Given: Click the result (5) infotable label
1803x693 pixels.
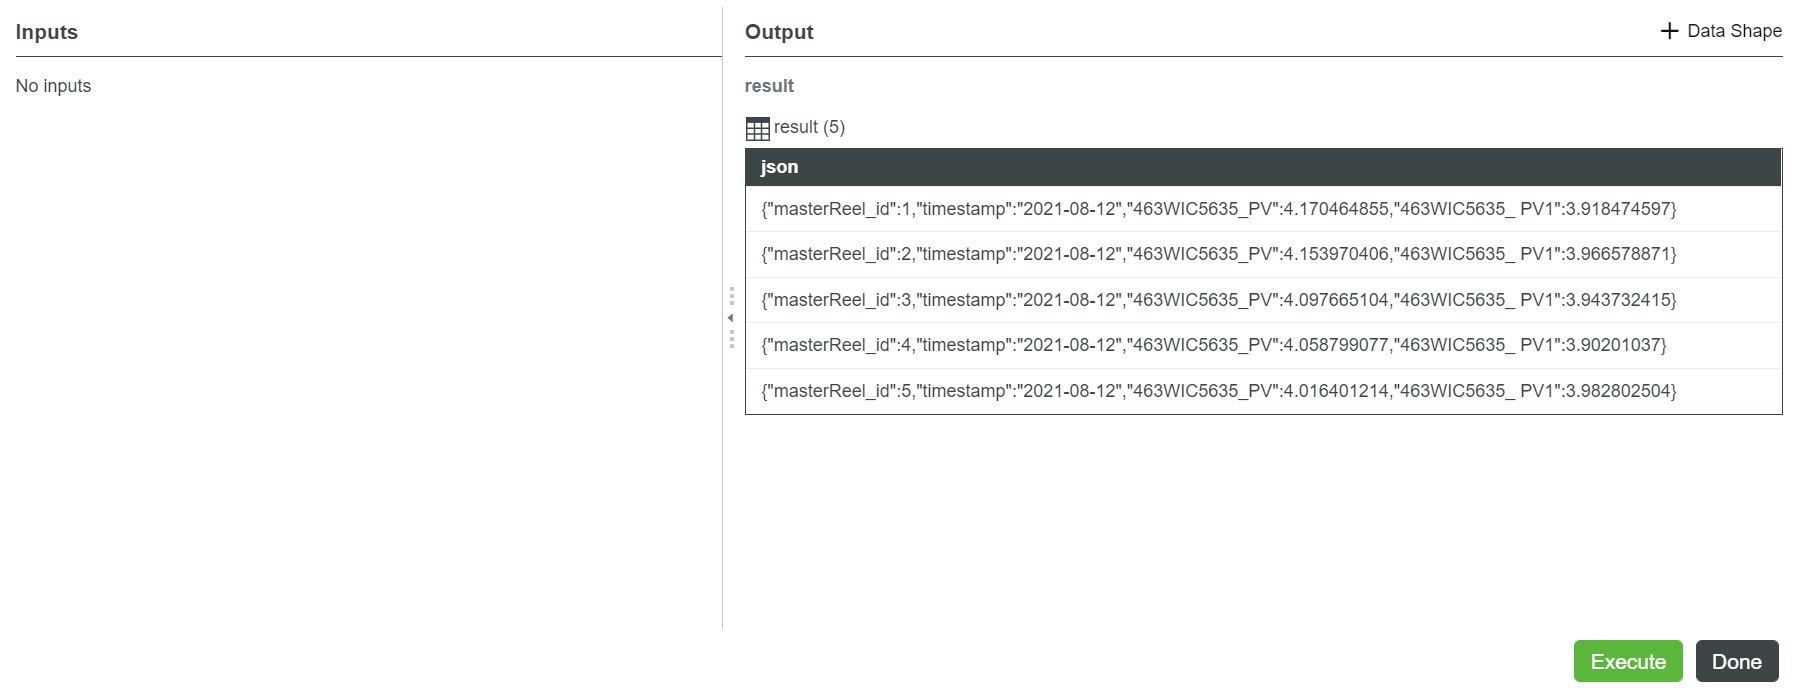Looking at the screenshot, I should [809, 127].
